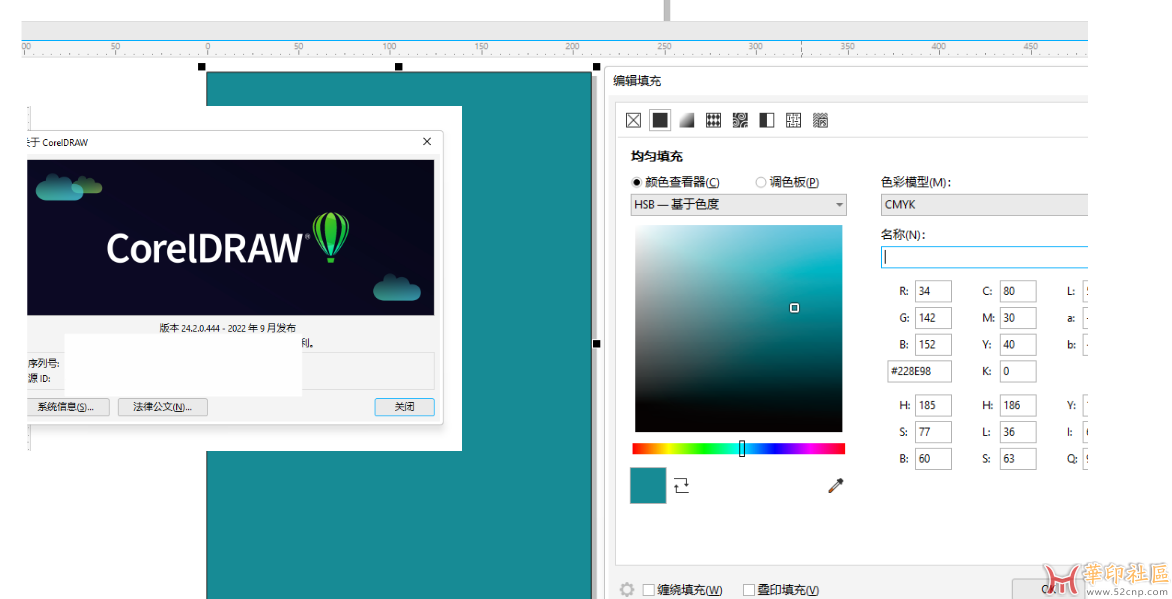The image size is (1172, 599).
Task: Click the 系统信息 button
Action: pos(65,407)
